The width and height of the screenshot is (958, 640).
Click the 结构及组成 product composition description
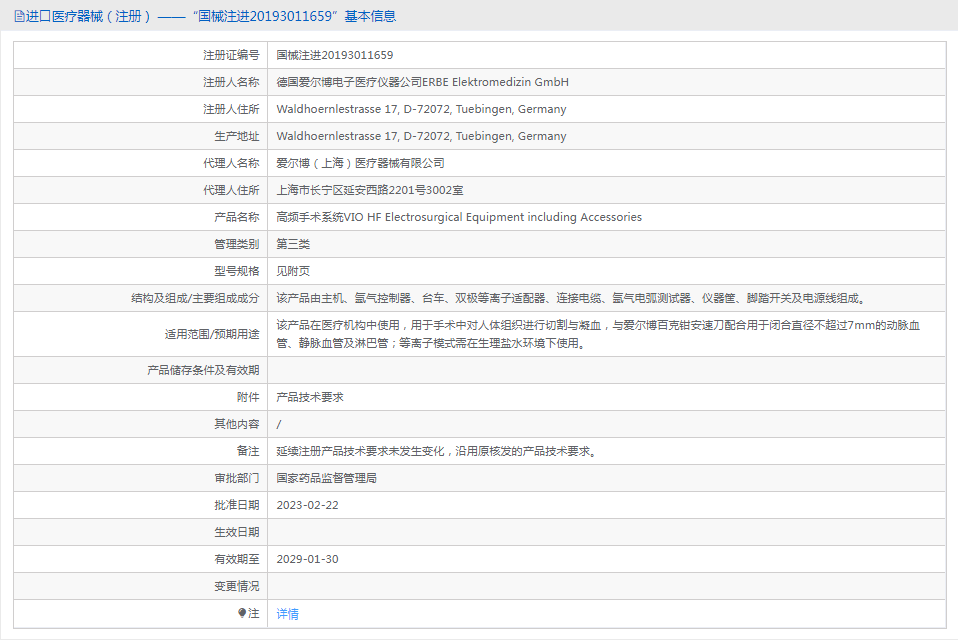(x=570, y=298)
